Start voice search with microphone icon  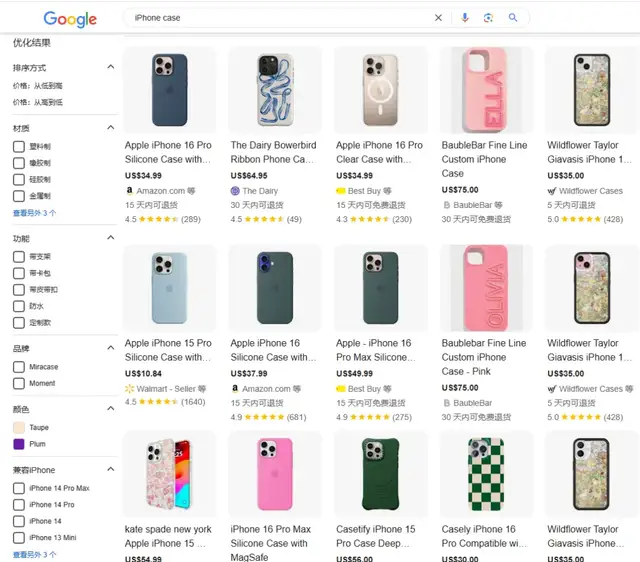point(465,18)
